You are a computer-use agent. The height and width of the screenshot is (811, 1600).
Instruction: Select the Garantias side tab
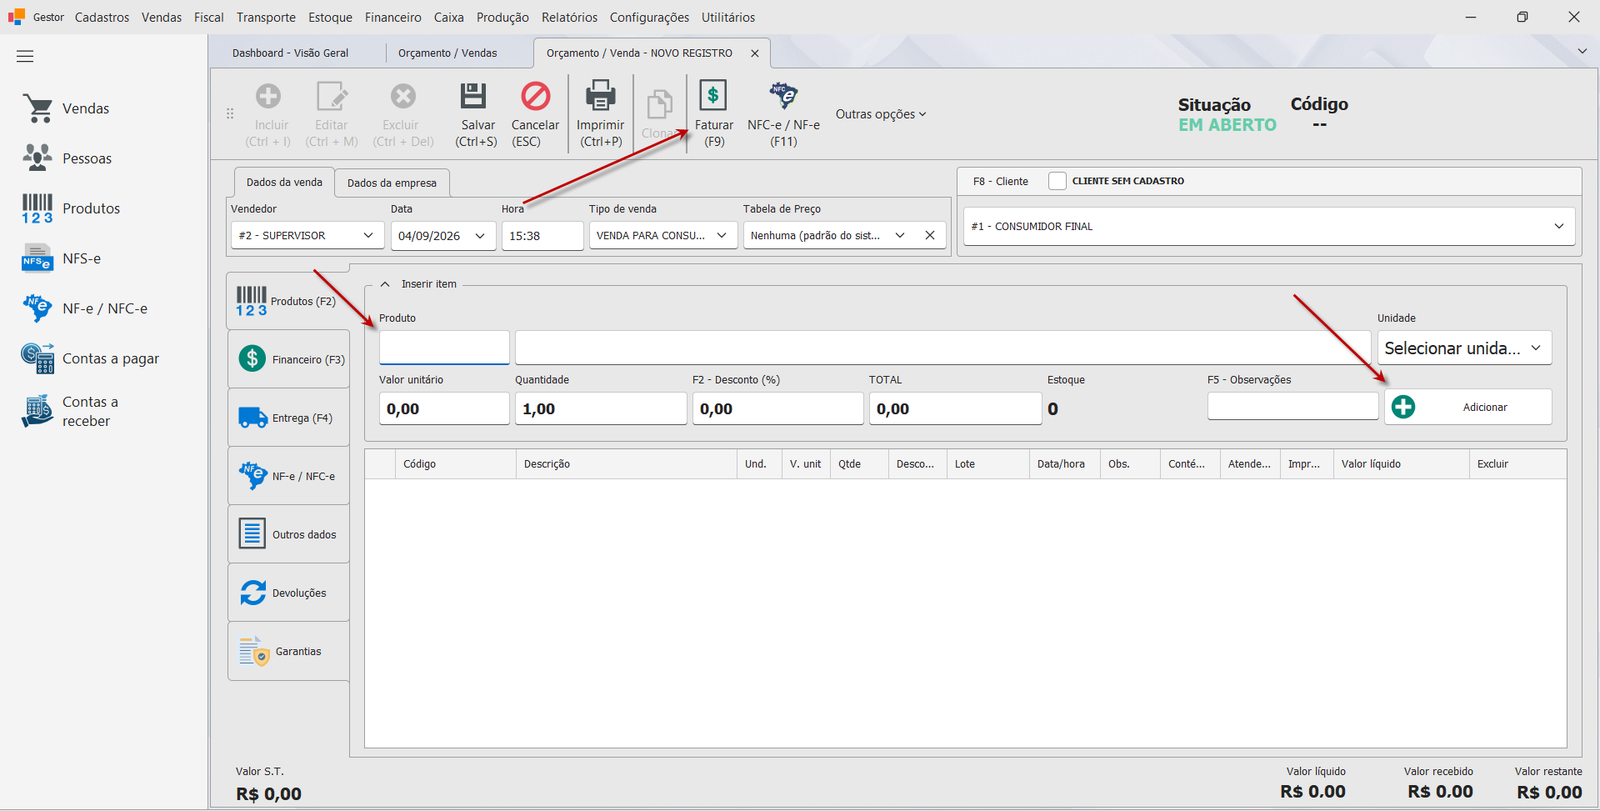click(x=289, y=651)
